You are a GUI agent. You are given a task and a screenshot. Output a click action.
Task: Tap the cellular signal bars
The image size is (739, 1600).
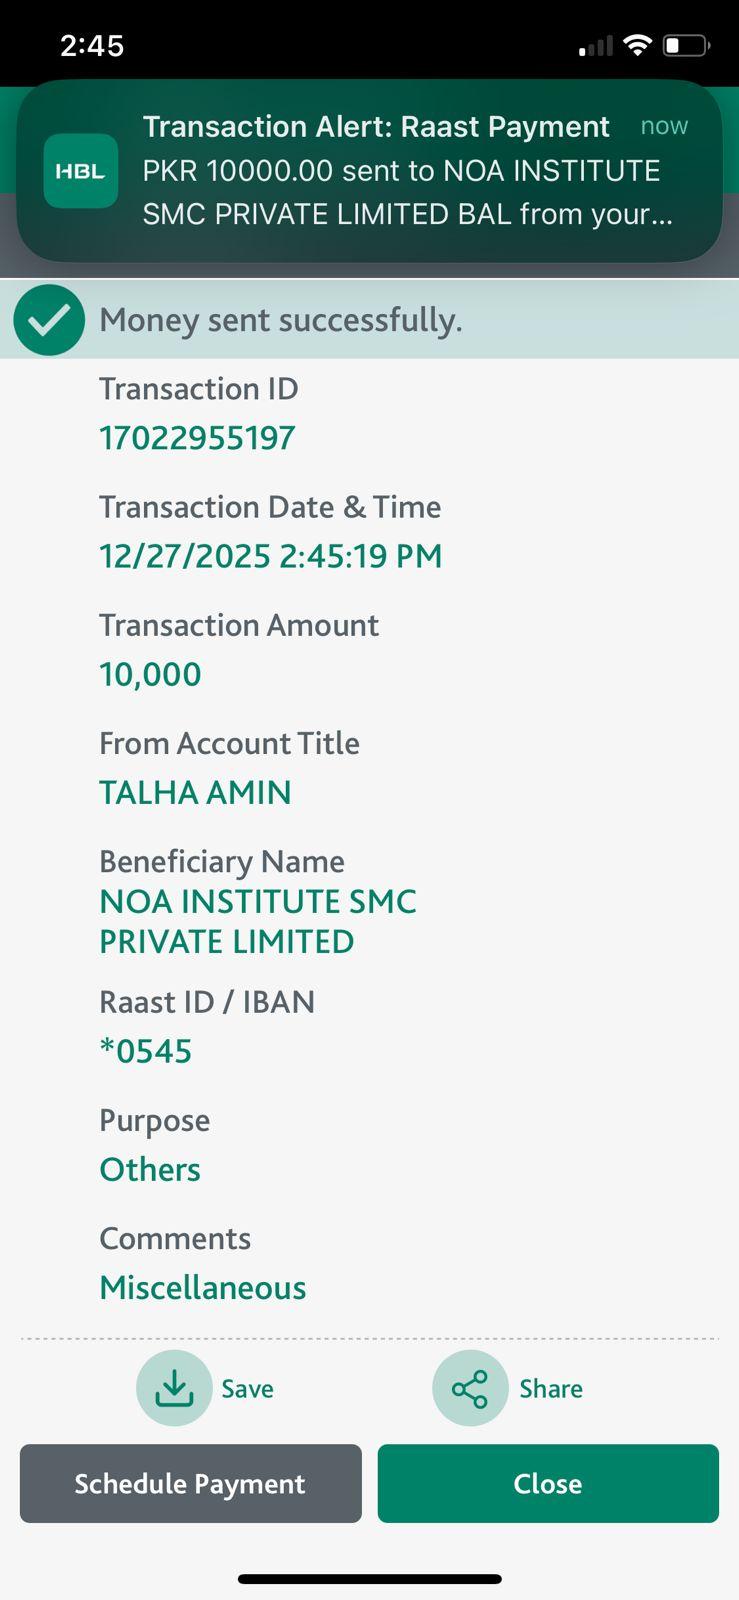coord(596,46)
